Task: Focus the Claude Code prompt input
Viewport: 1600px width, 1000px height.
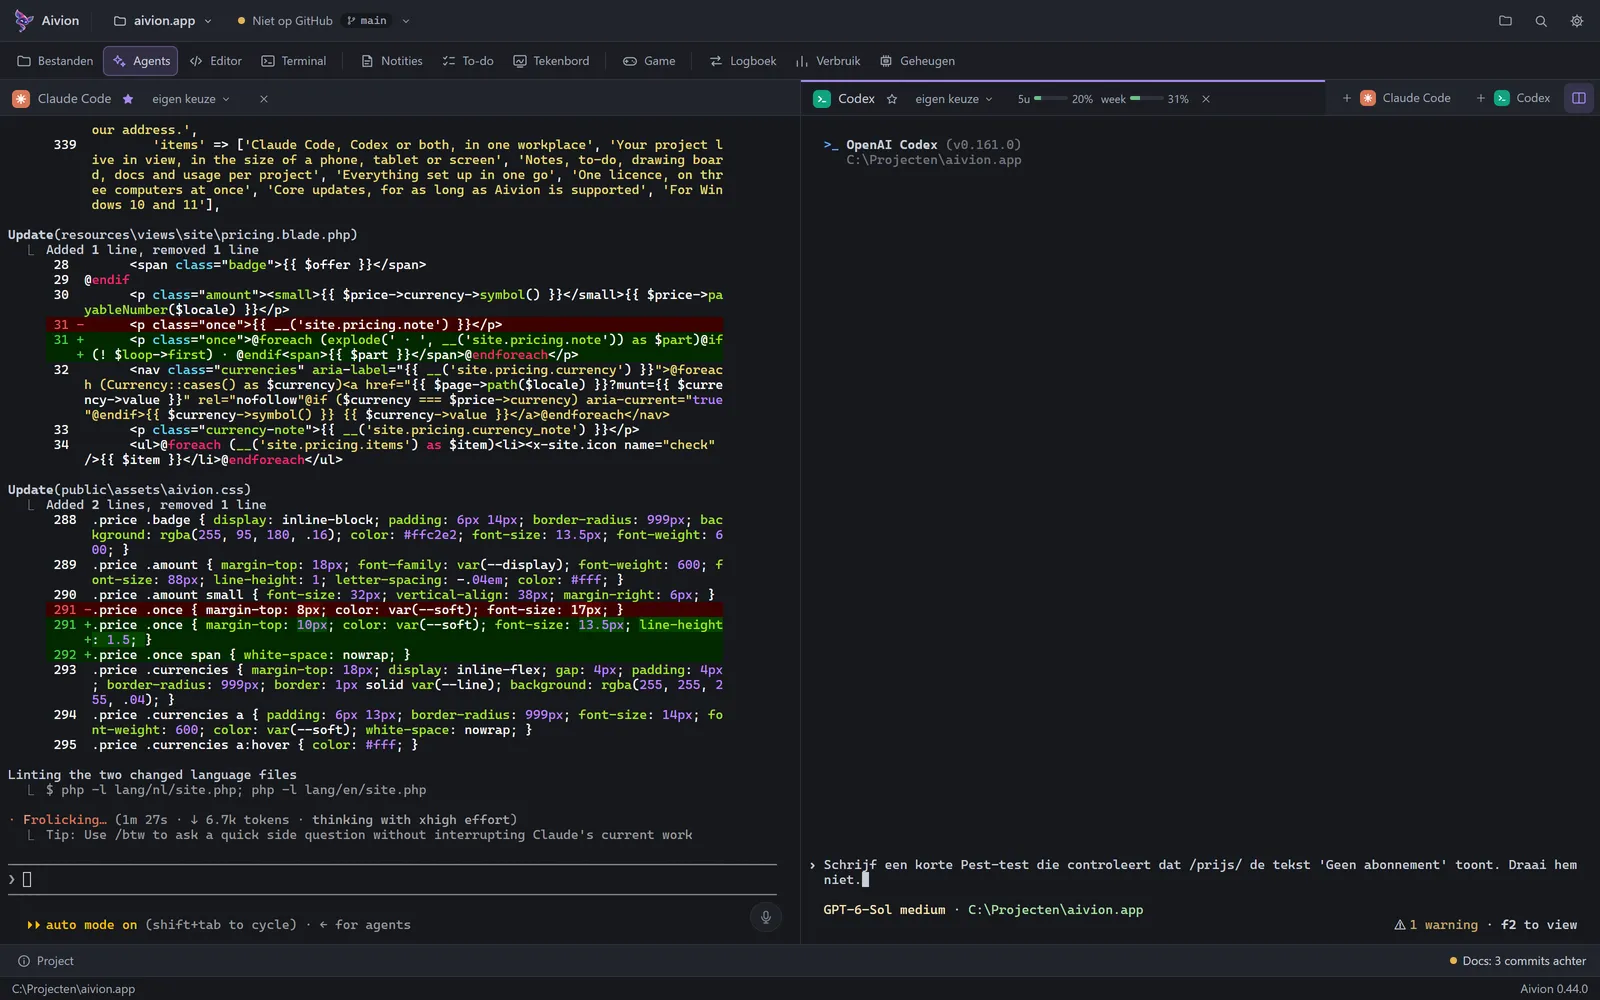Action: 392,880
